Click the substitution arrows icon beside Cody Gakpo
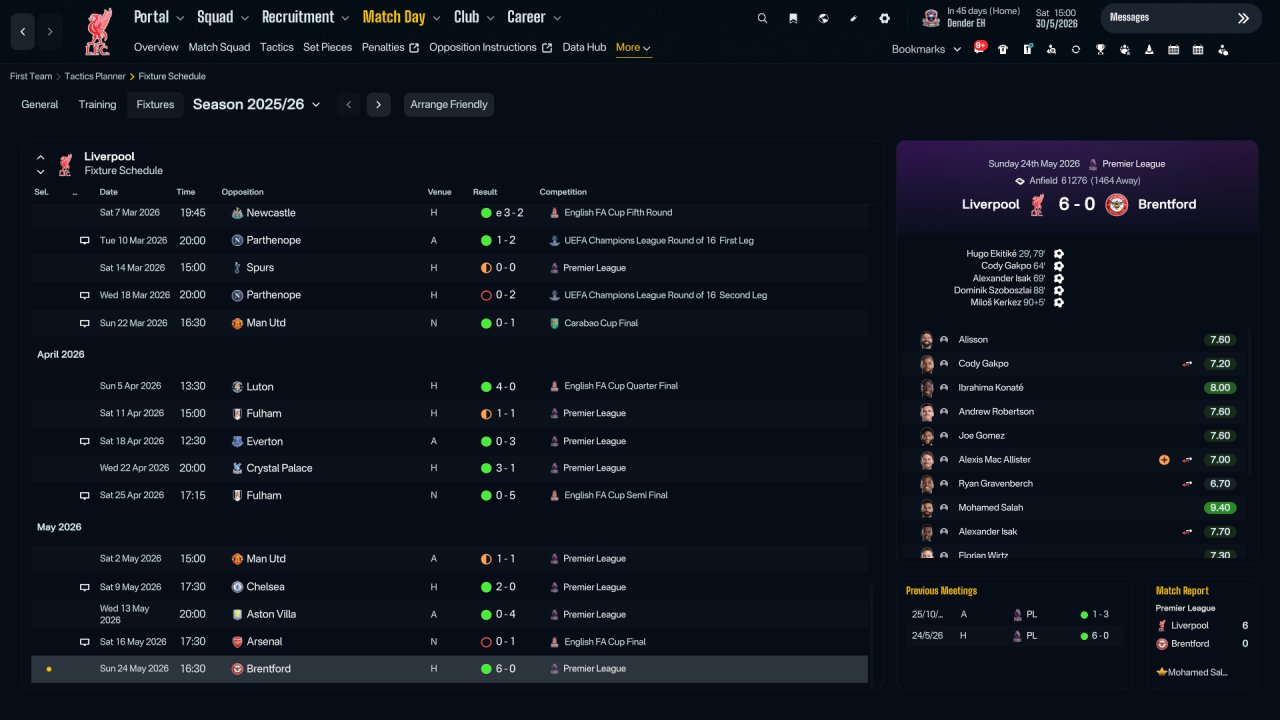The height and width of the screenshot is (720, 1280). coord(1187,364)
